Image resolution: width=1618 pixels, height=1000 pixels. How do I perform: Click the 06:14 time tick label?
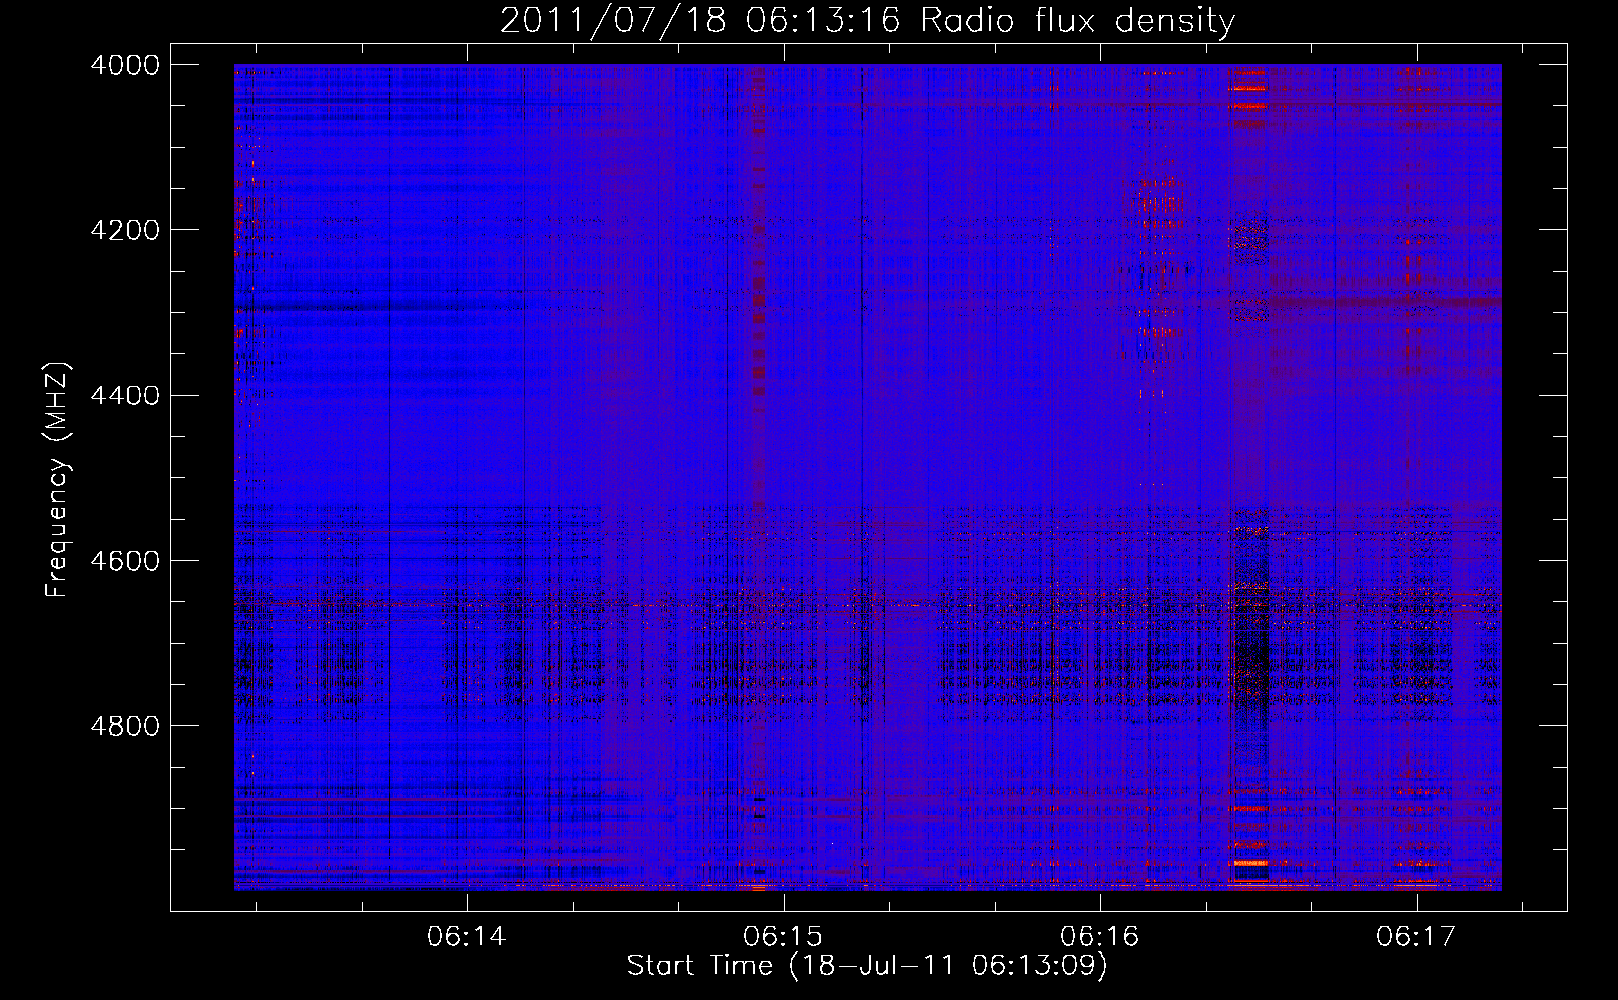(x=467, y=937)
